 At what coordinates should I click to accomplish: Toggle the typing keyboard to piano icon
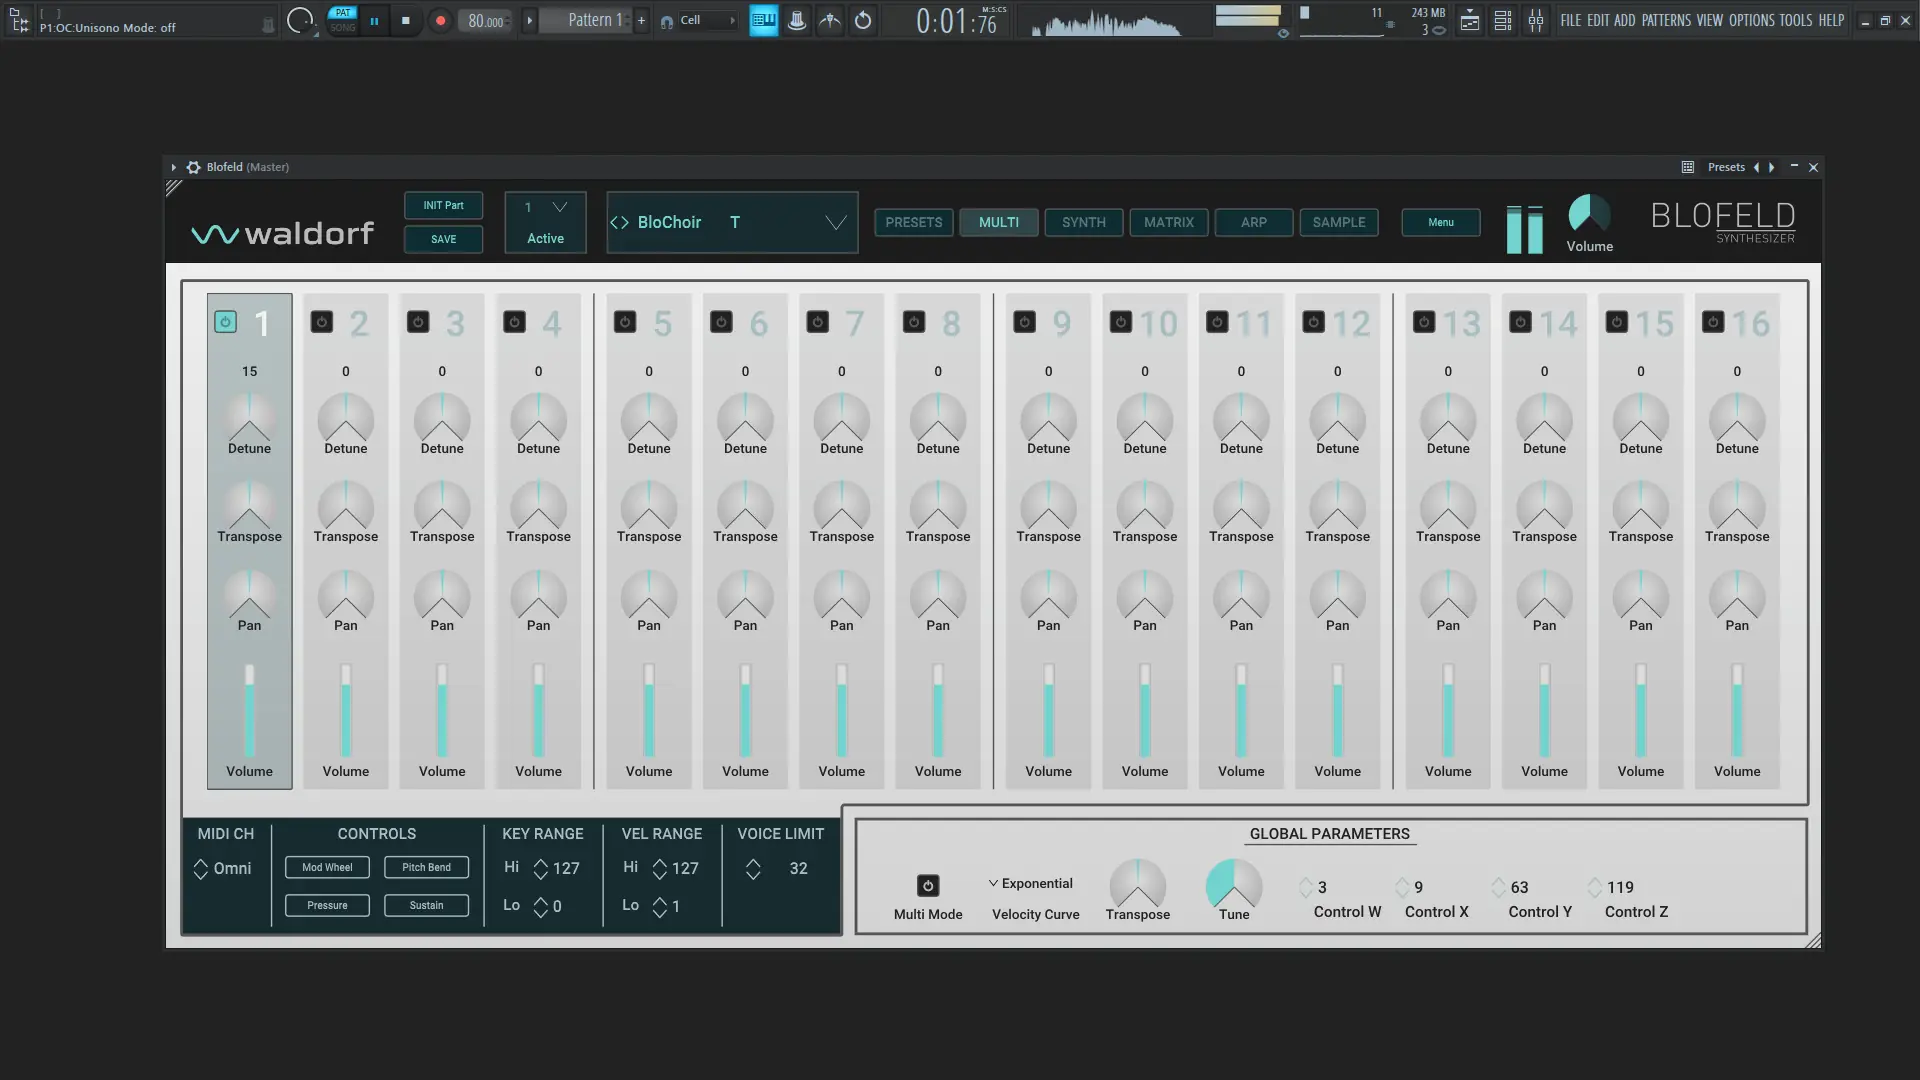tap(763, 20)
